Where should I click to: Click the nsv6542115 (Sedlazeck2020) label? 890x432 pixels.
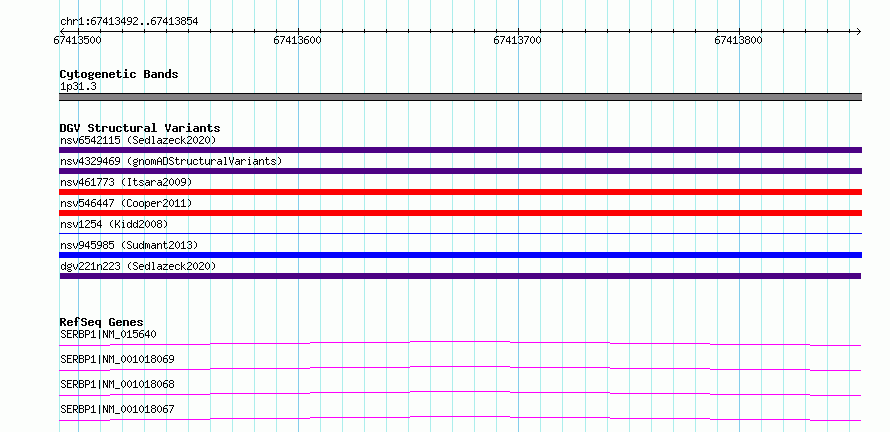pyautogui.click(x=138, y=140)
